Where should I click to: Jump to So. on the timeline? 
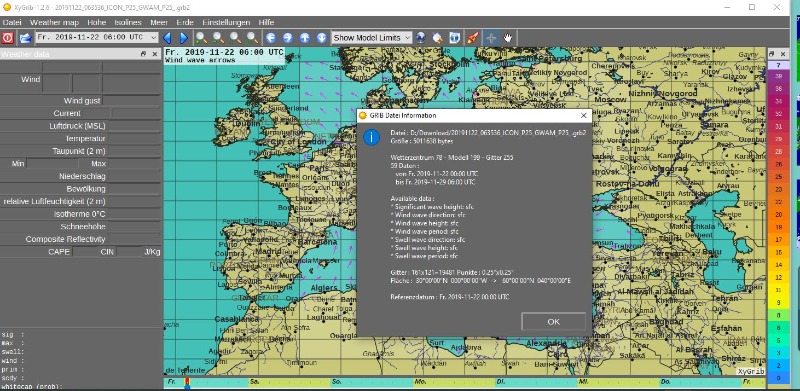tap(336, 382)
